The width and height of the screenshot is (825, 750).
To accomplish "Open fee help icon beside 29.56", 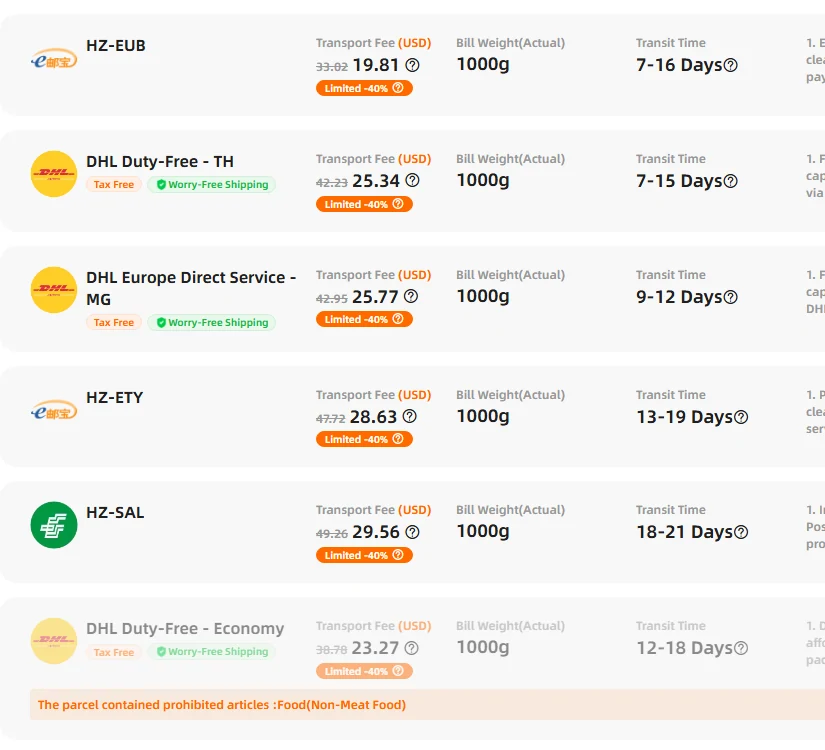I will point(412,532).
